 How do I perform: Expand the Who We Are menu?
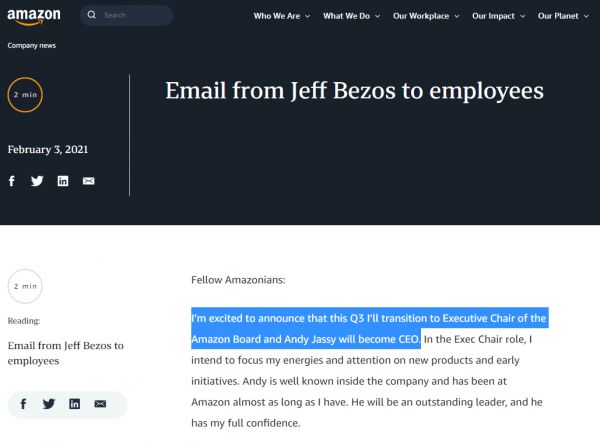point(281,16)
